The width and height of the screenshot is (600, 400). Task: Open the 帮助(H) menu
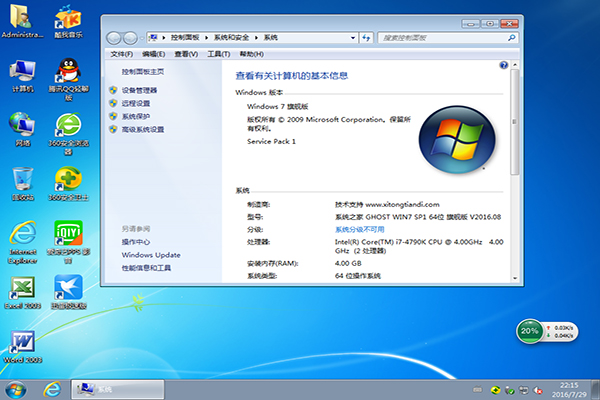tap(251, 54)
